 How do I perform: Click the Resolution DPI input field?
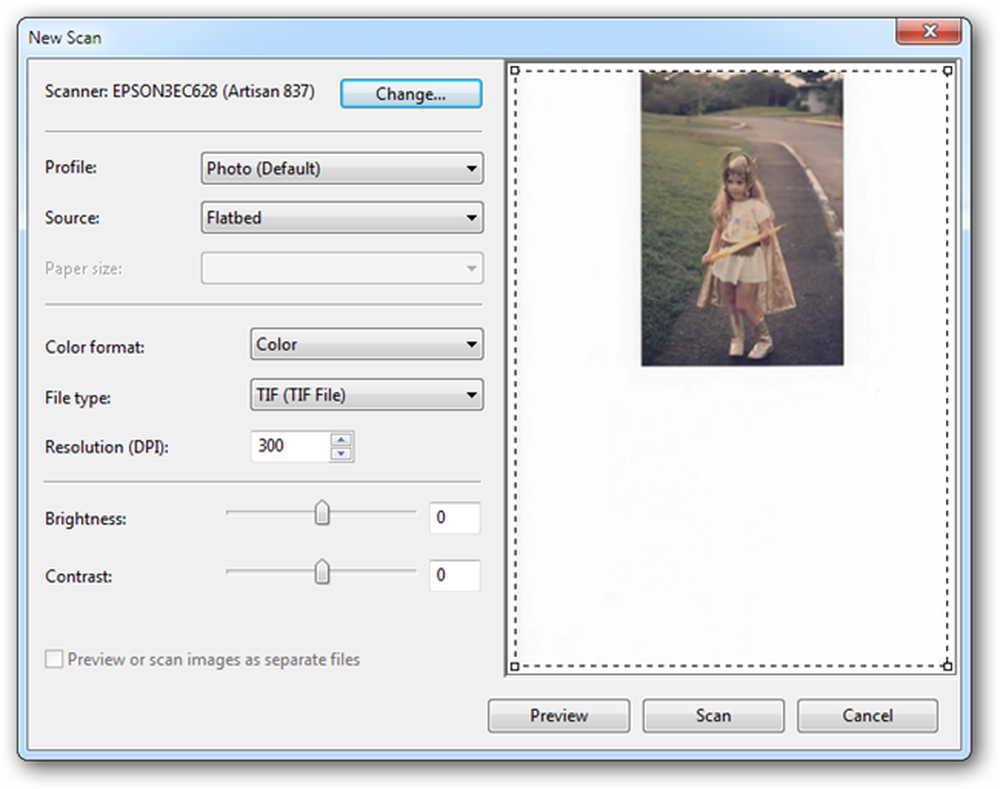coord(291,446)
